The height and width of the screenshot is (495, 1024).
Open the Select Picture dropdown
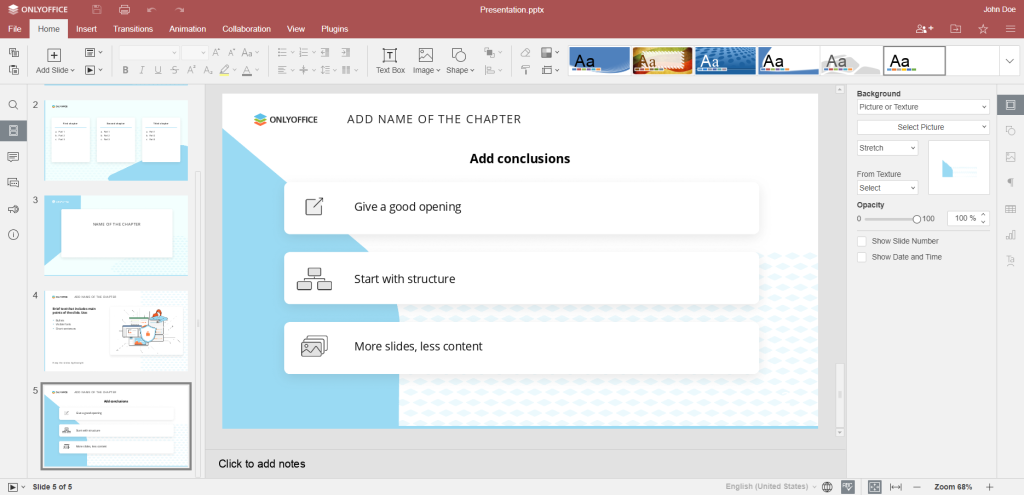point(923,127)
